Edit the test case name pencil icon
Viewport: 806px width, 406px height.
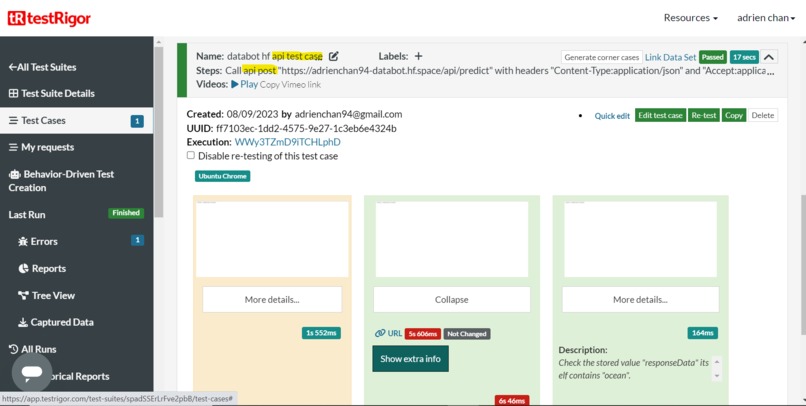pos(334,57)
